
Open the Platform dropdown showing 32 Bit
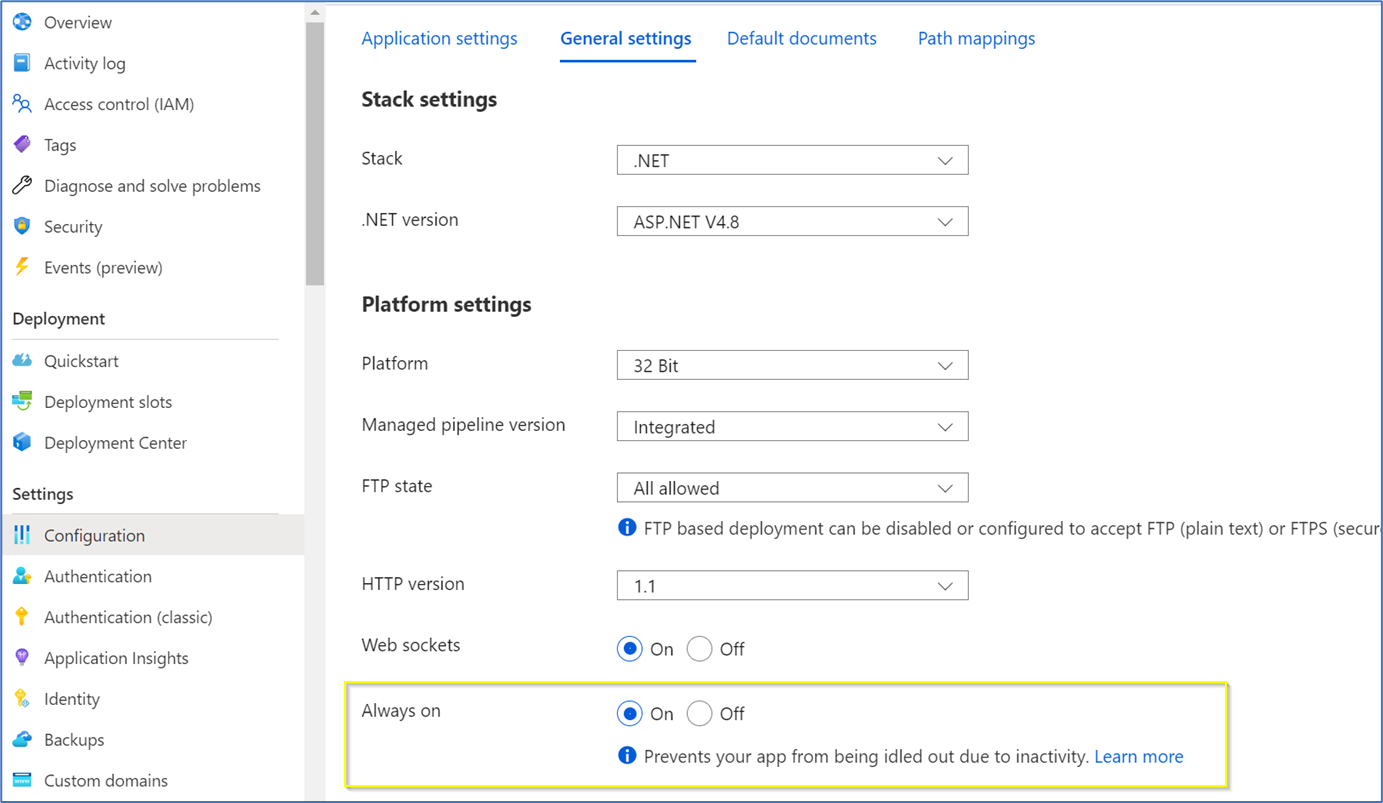792,365
